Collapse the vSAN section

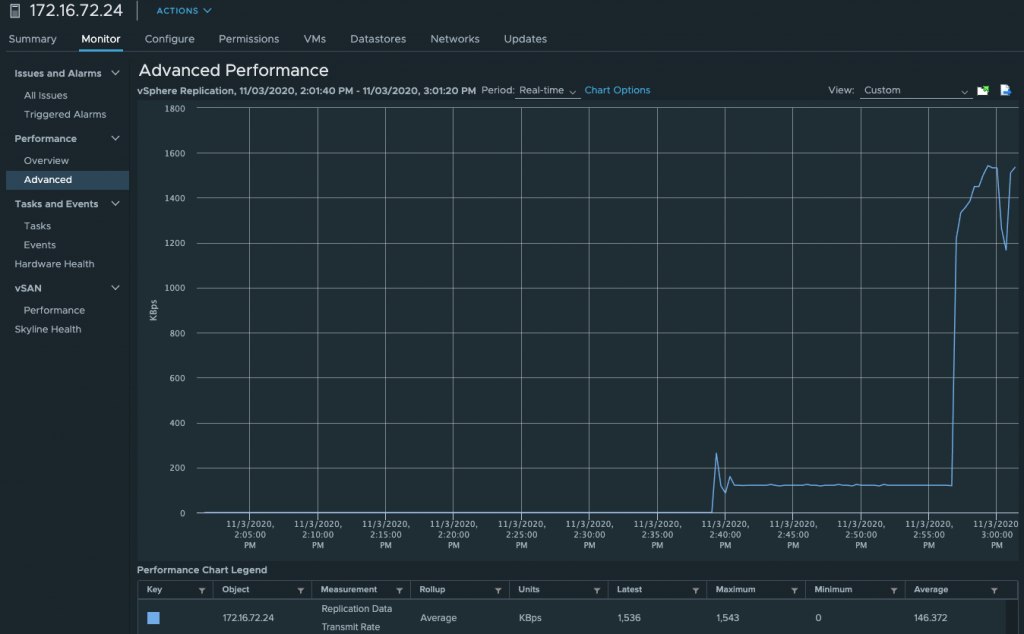click(115, 288)
